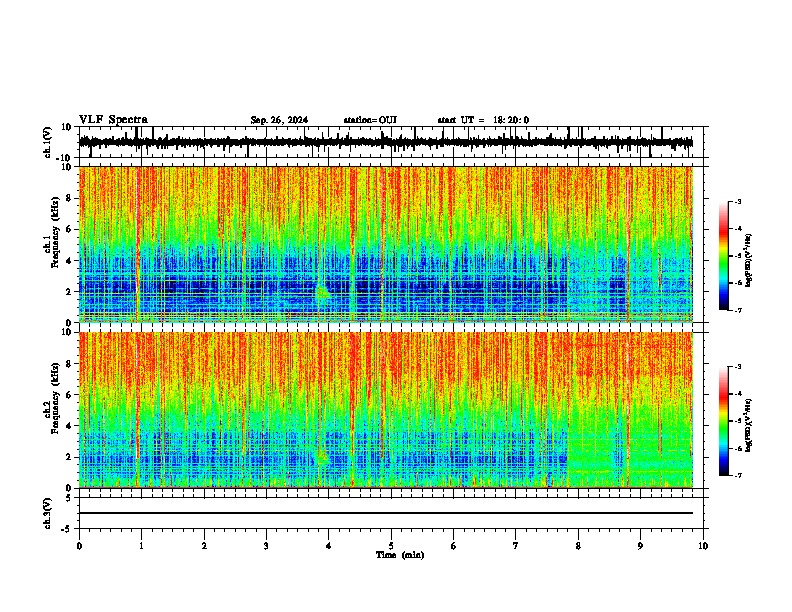Screen dimensions: 792x612
Task: Click the ch.3(V) axis label
Action: (48, 514)
